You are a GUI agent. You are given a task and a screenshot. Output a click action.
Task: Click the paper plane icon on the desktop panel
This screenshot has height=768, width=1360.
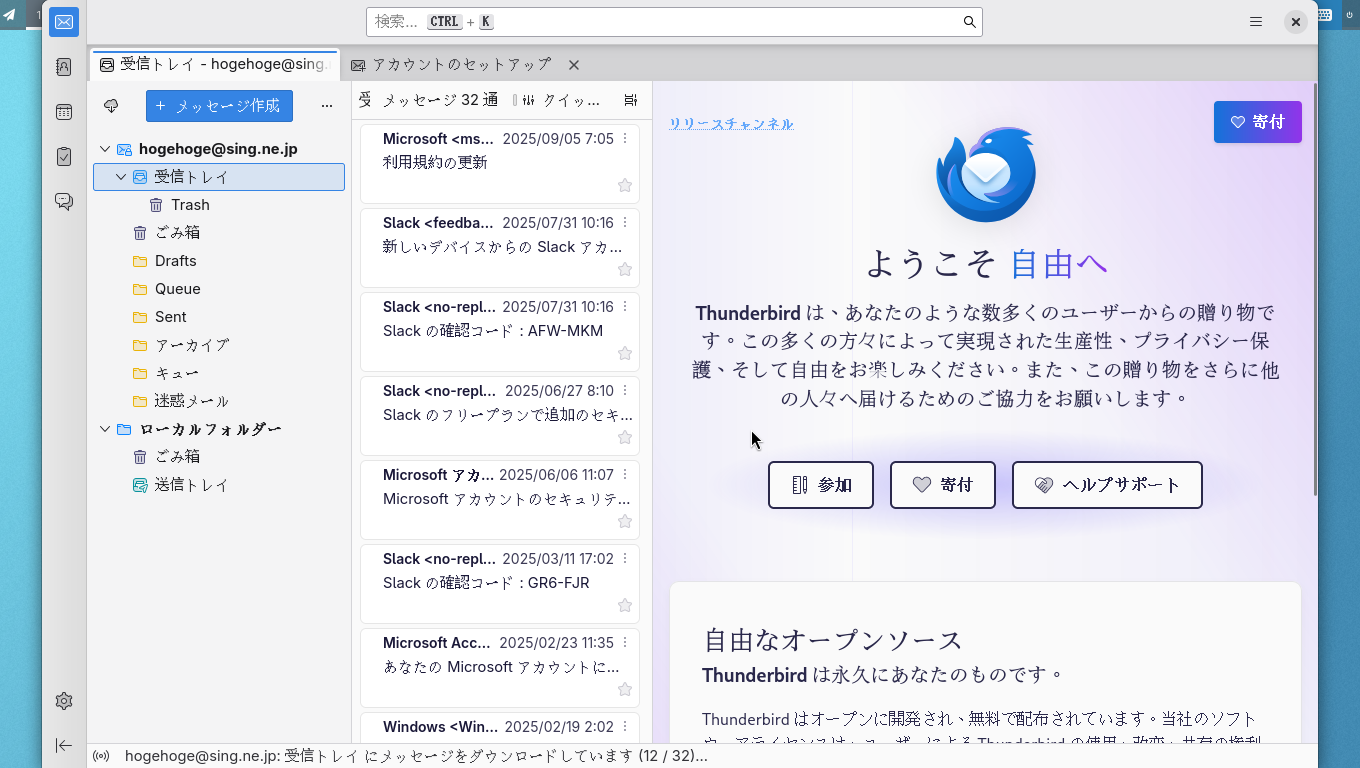coord(9,14)
